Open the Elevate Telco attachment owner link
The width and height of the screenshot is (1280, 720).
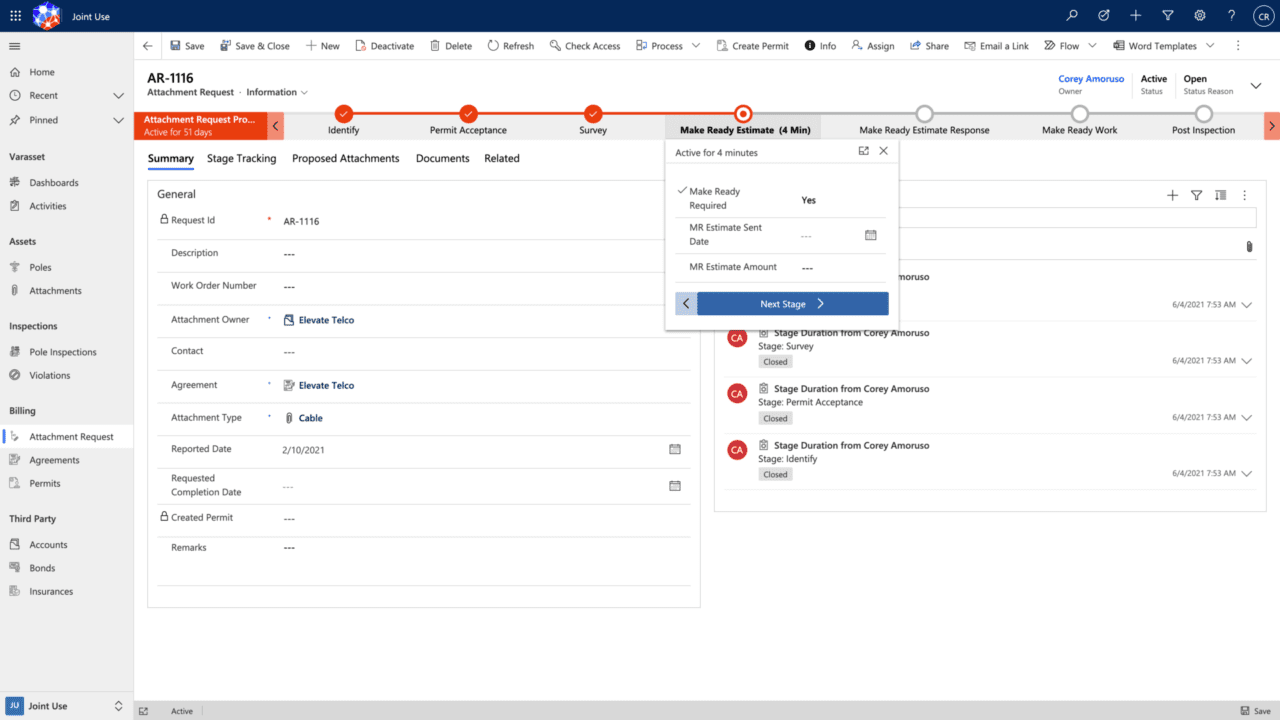(x=326, y=320)
